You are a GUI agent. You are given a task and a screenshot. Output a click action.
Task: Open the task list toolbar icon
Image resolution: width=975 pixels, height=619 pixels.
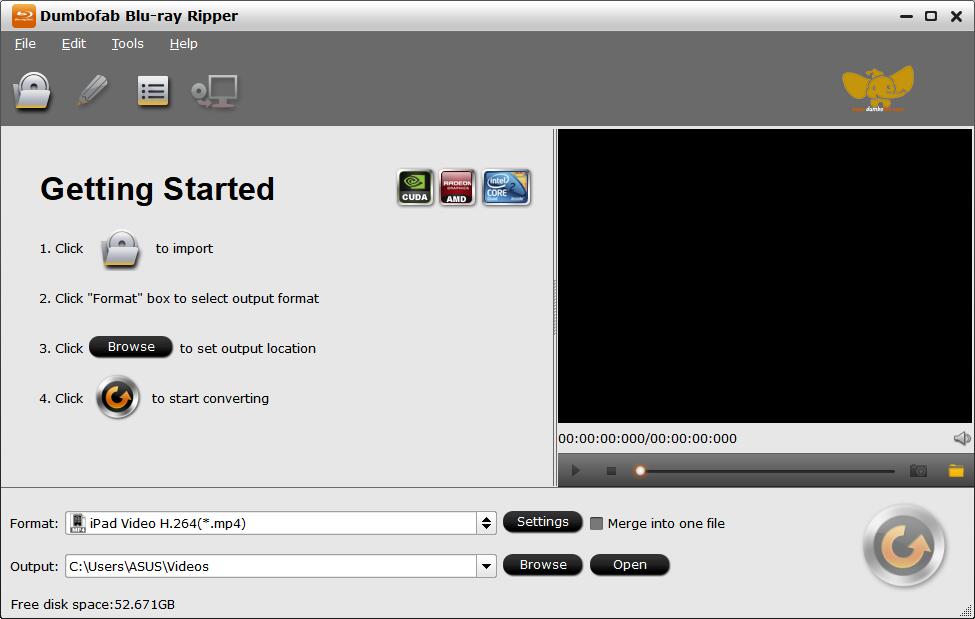tap(153, 92)
